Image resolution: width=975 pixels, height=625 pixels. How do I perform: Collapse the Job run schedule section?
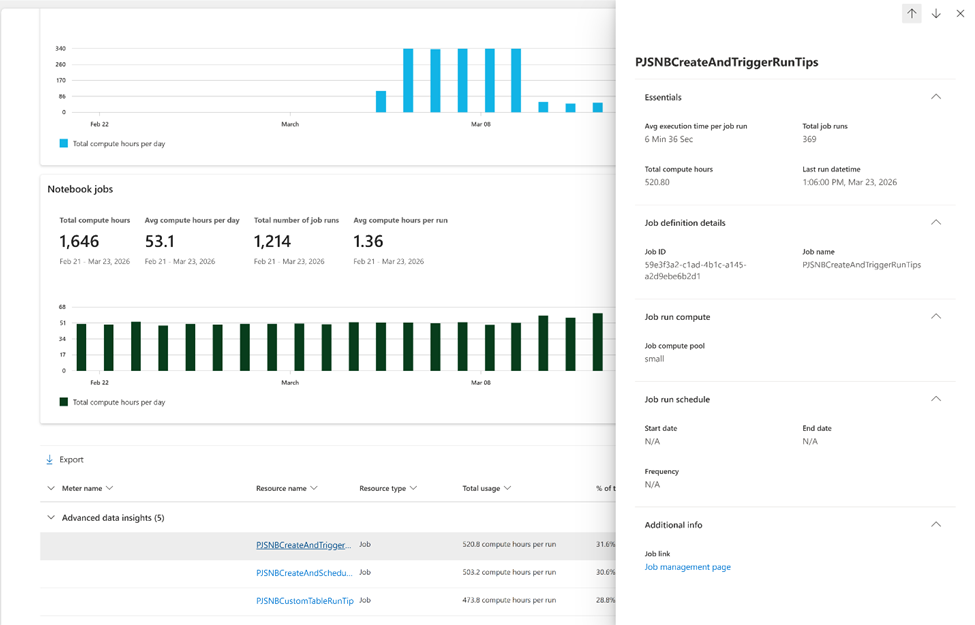click(x=936, y=399)
